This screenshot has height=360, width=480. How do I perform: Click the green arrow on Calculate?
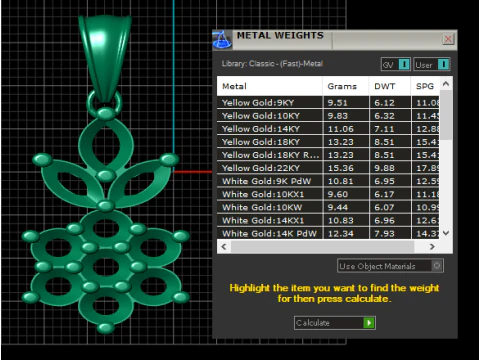[x=369, y=323]
